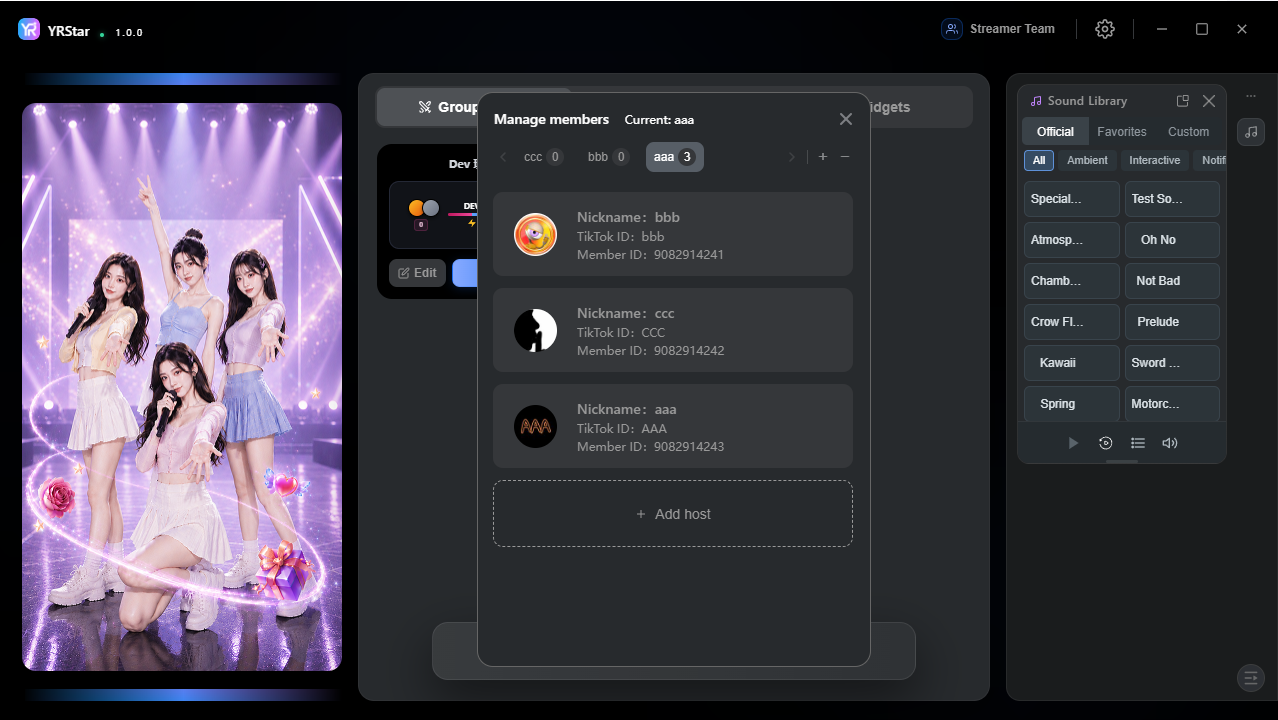Viewport: 1278px width, 720px height.
Task: Remove group with minus icon
Action: 845,157
